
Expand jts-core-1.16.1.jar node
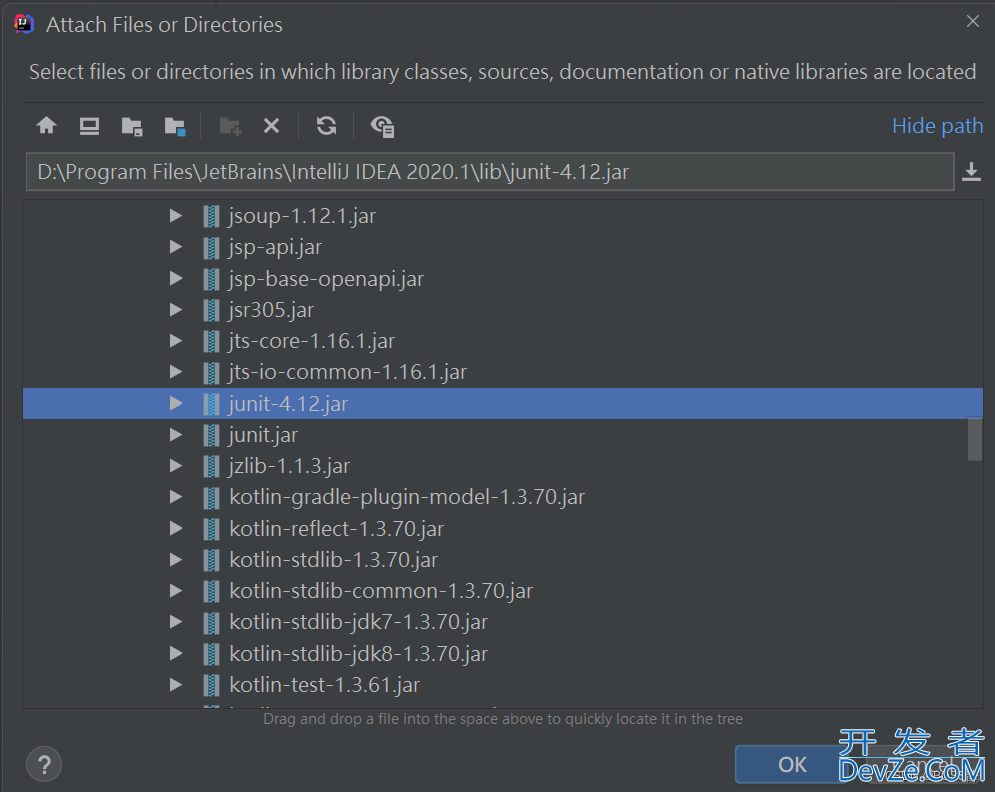pyautogui.click(x=176, y=341)
